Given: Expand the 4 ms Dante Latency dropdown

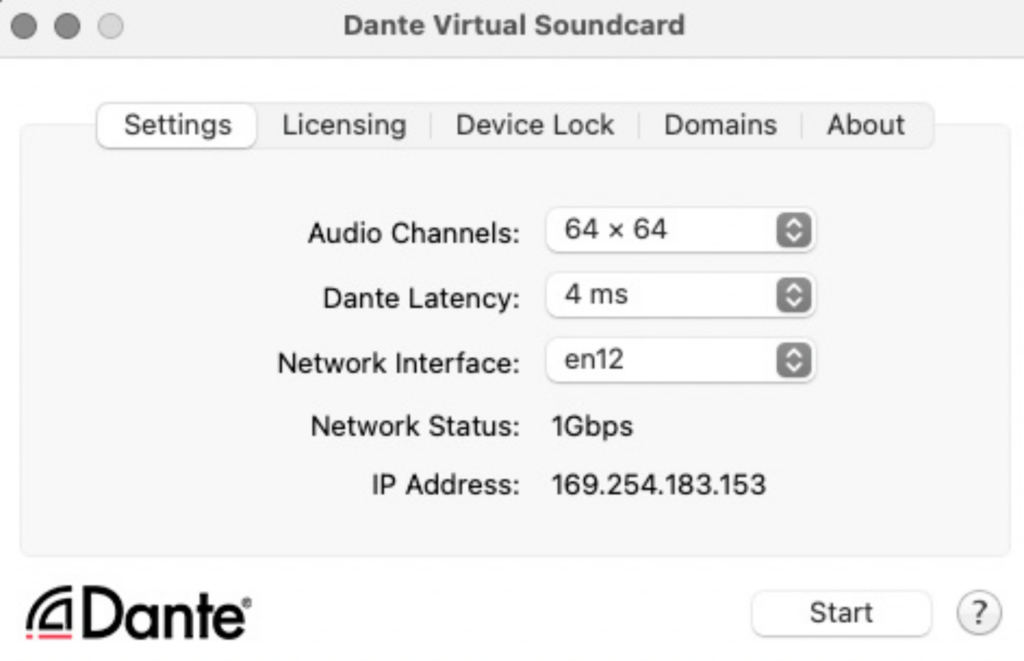Looking at the screenshot, I should (x=680, y=295).
